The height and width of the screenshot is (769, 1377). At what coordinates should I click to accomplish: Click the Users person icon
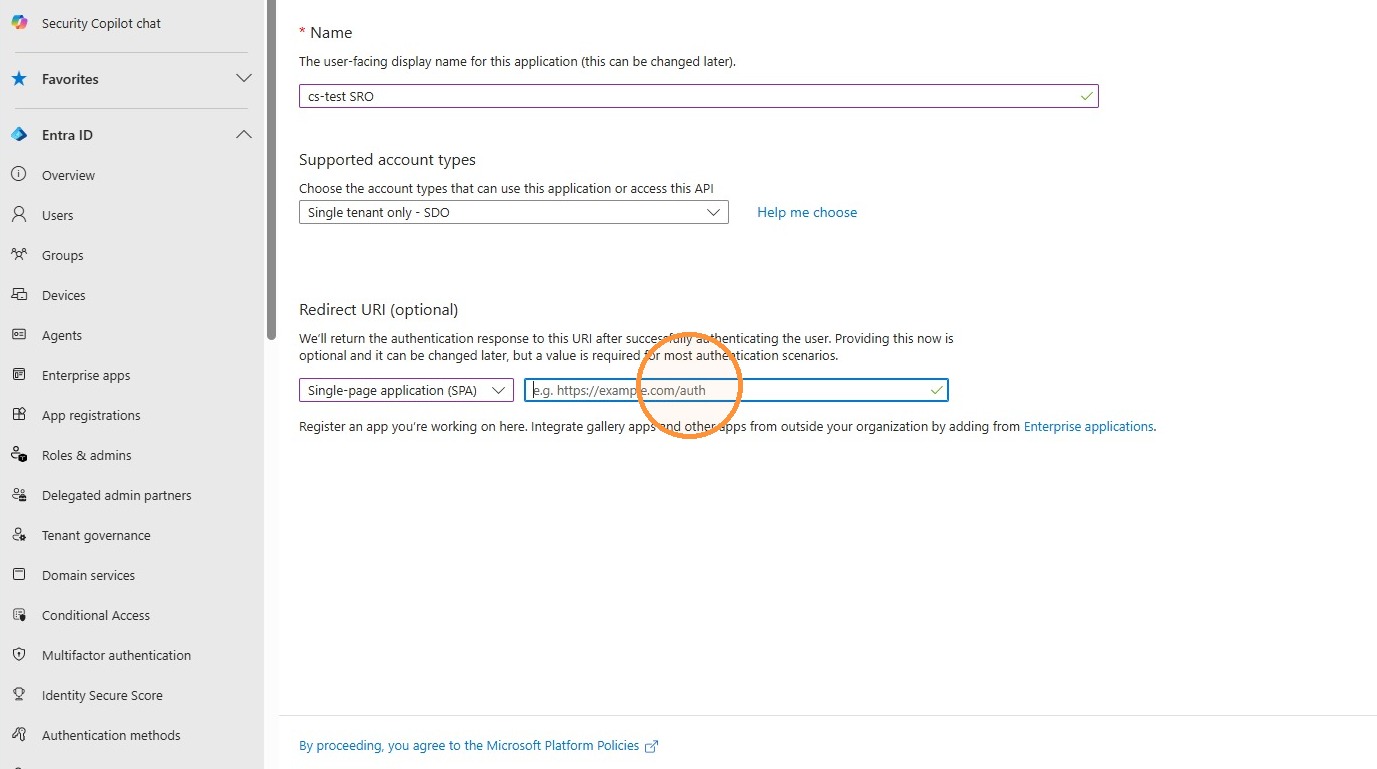coord(19,215)
